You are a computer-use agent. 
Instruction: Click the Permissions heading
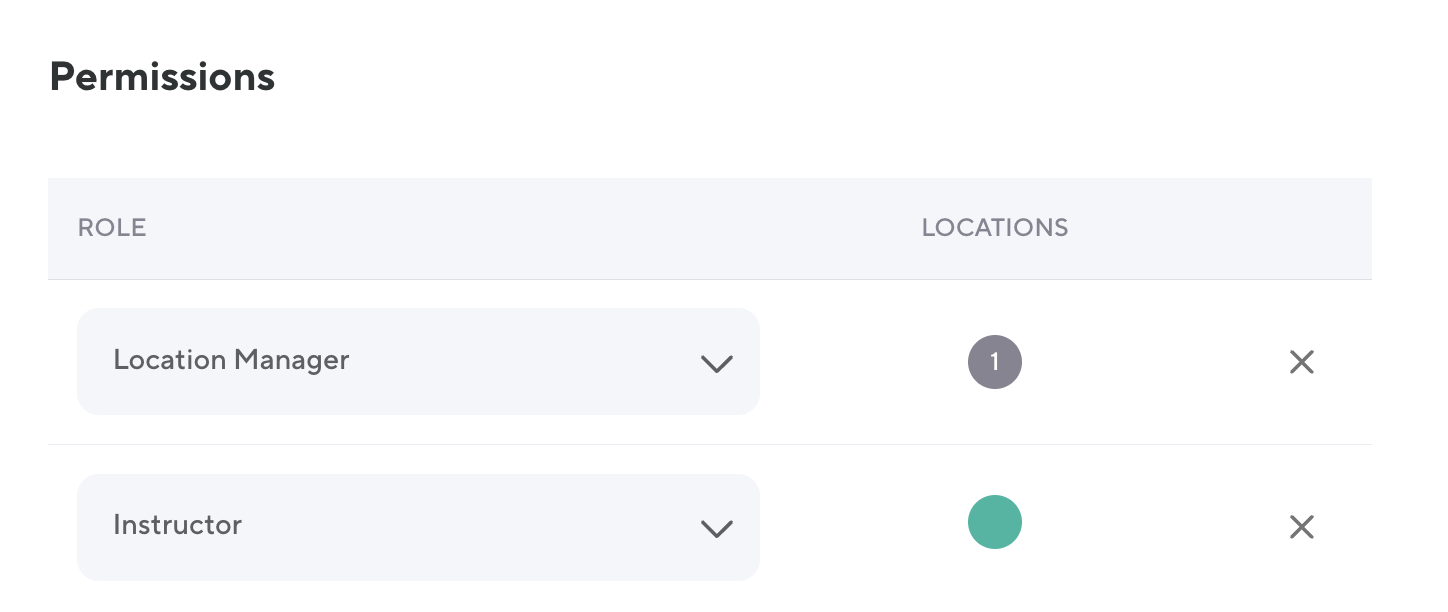[x=162, y=77]
